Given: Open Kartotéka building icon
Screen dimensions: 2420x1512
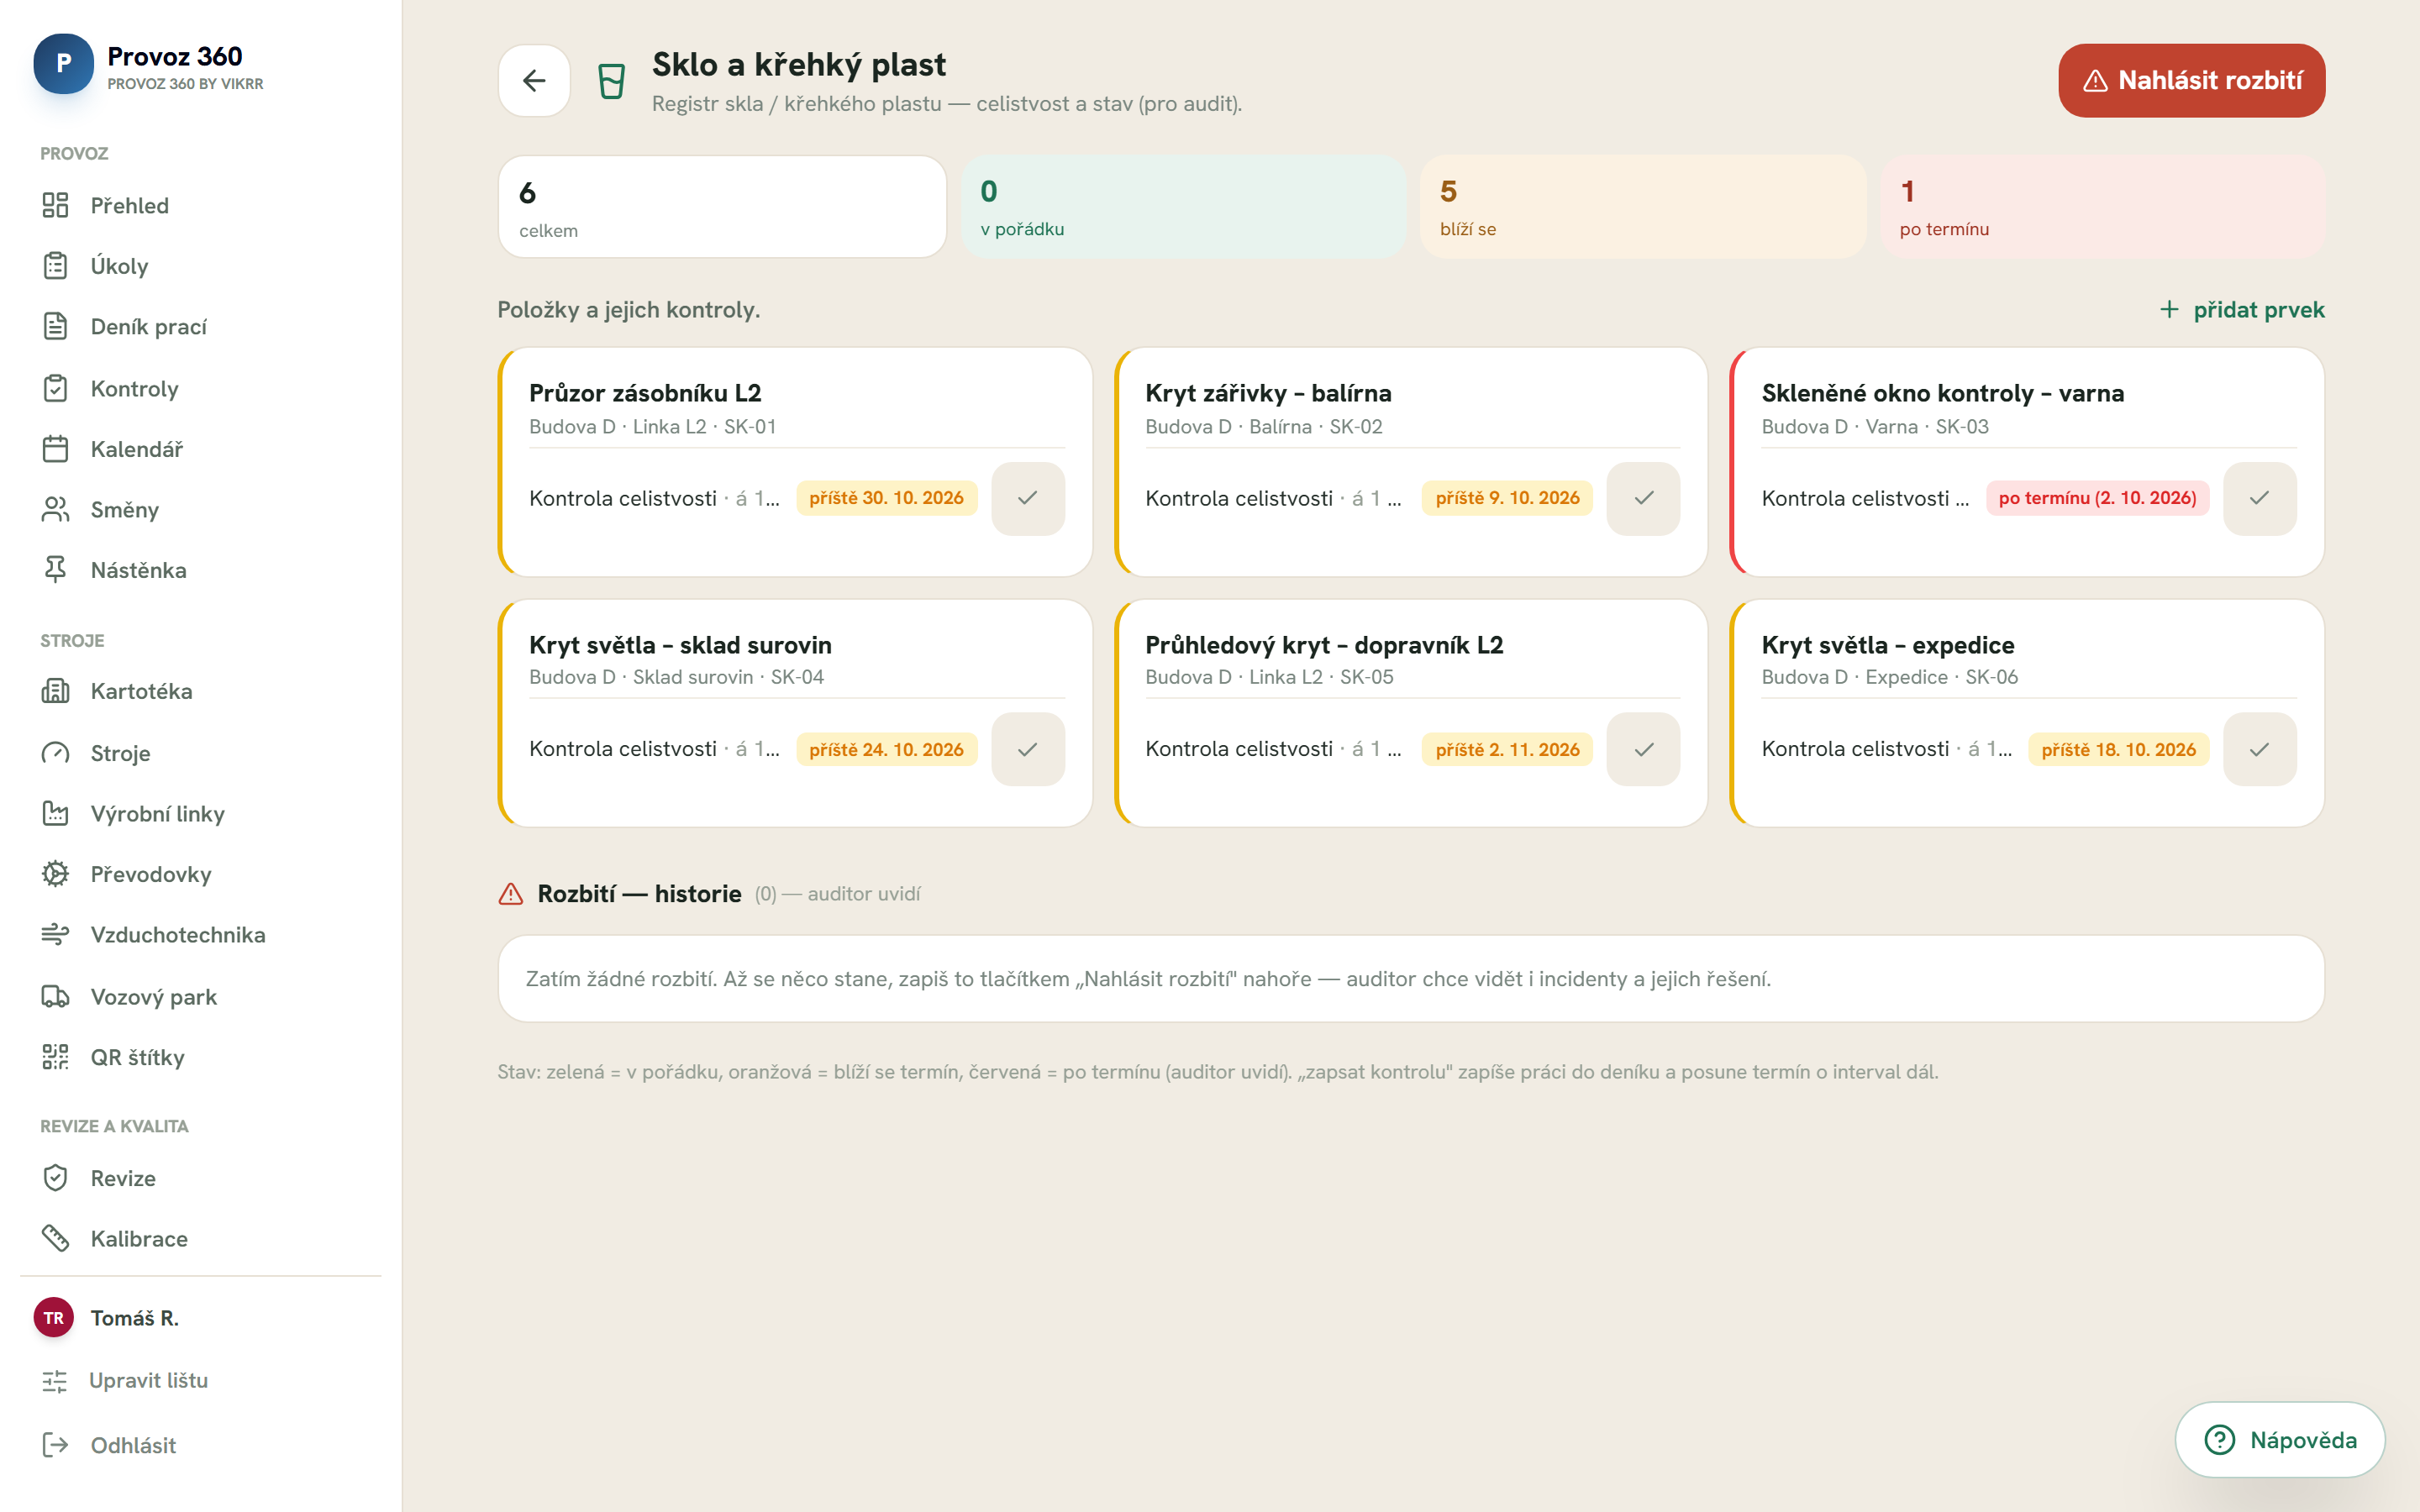Looking at the screenshot, I should click(55, 691).
